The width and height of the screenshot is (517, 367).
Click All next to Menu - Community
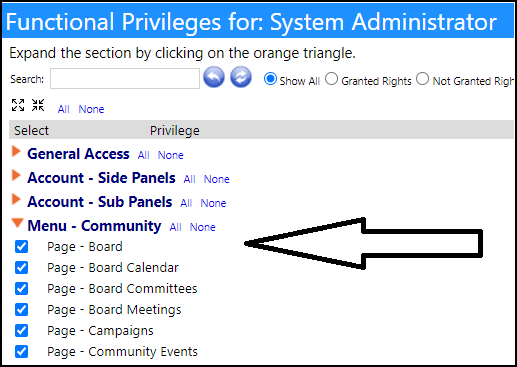pos(175,227)
